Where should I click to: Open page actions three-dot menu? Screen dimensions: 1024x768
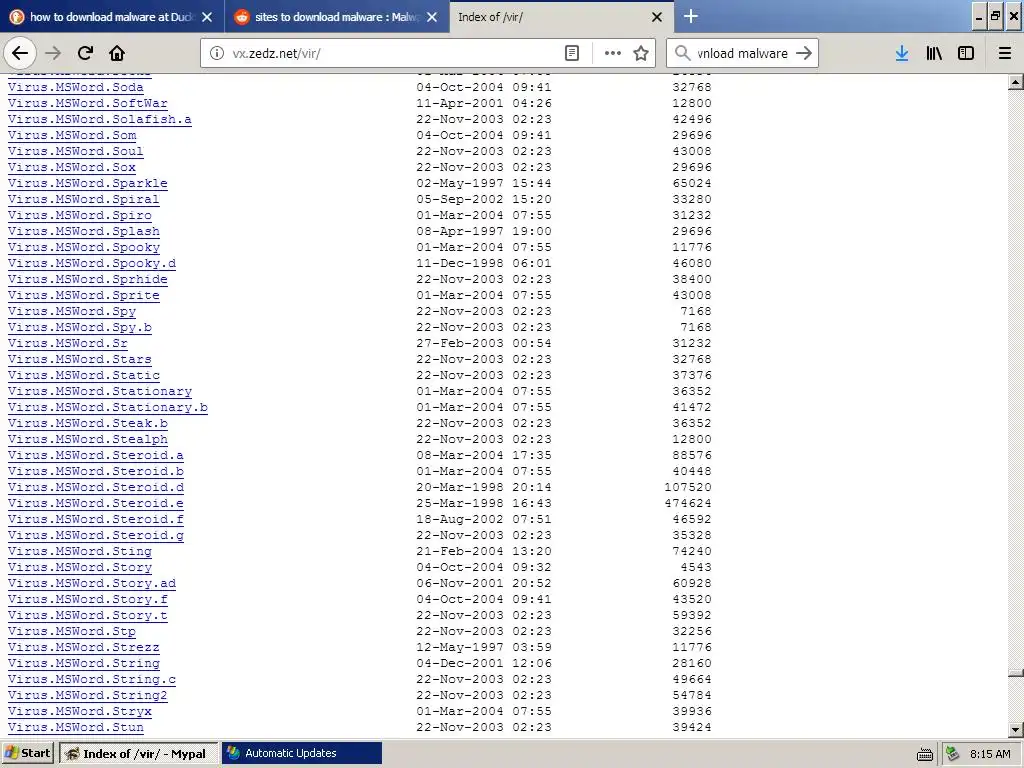(x=613, y=53)
